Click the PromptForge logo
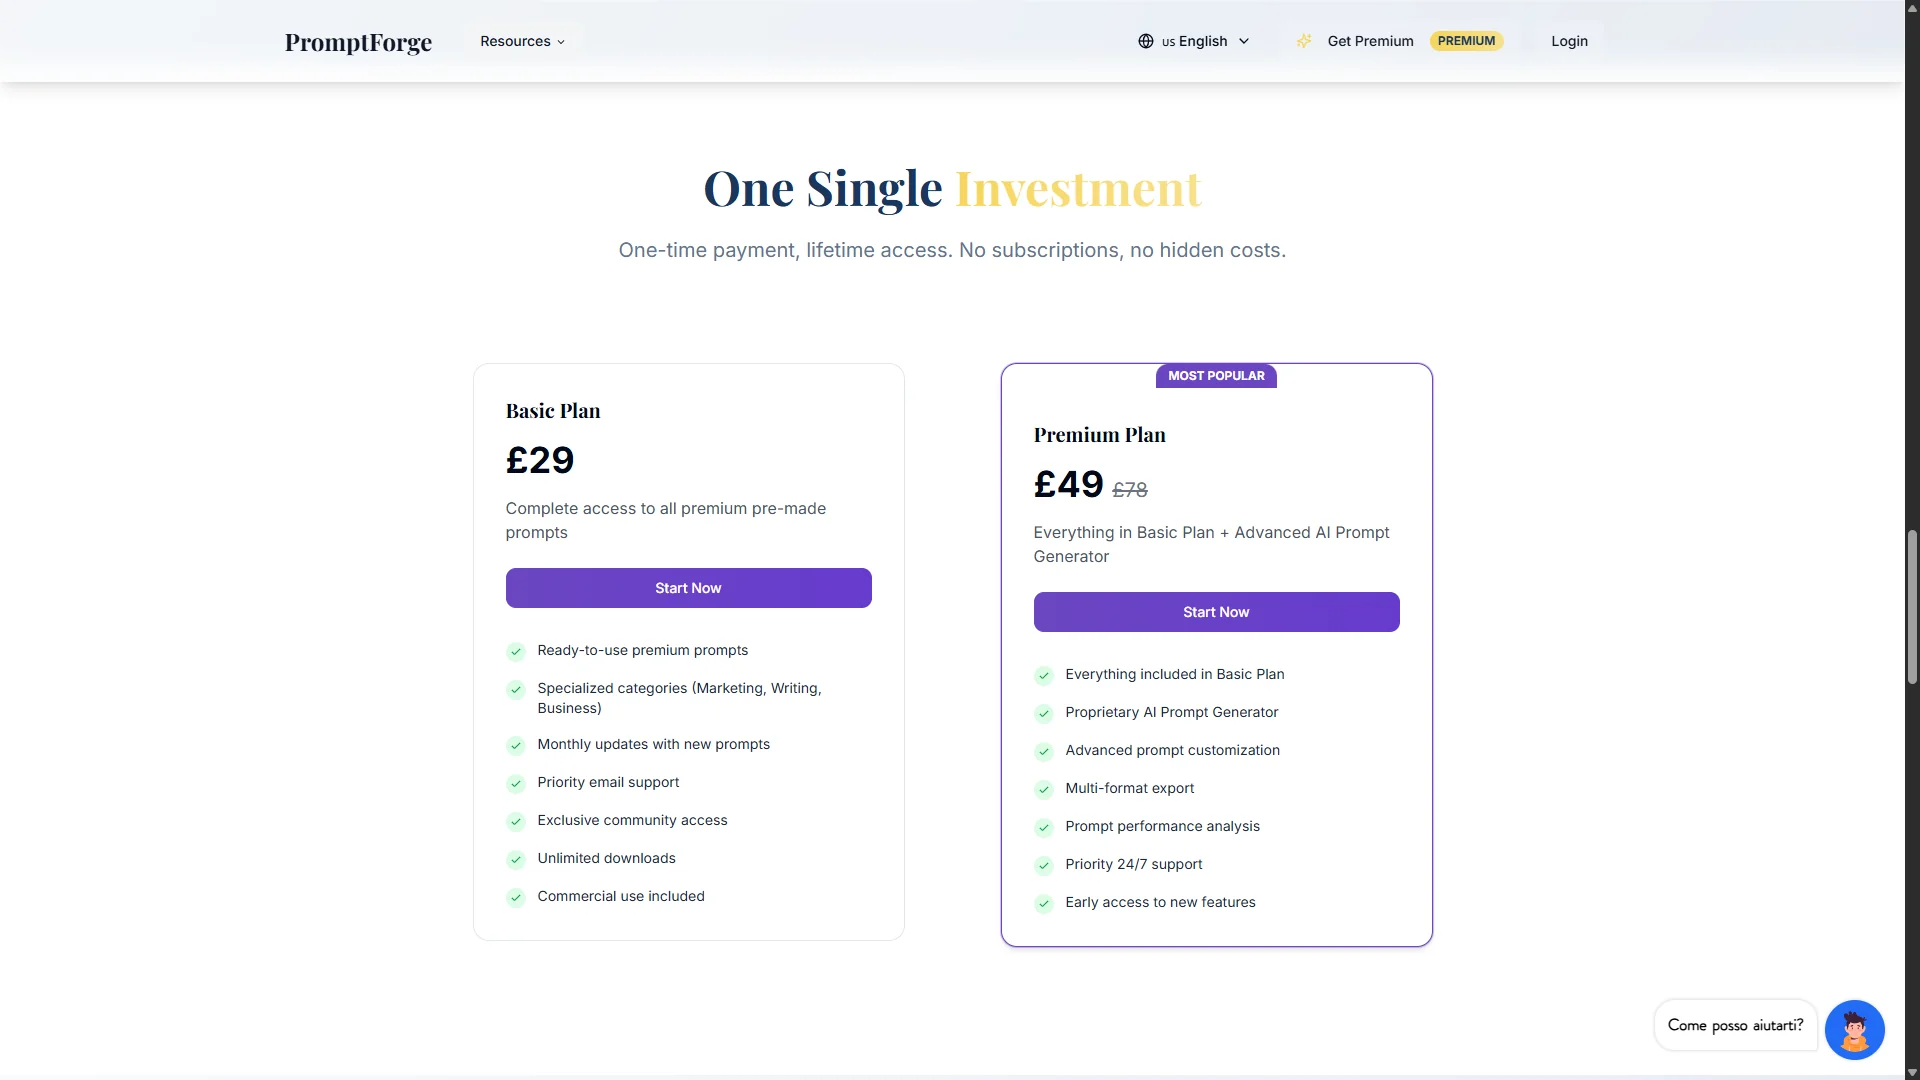Screen dimensions: 1920x1080 [358, 42]
